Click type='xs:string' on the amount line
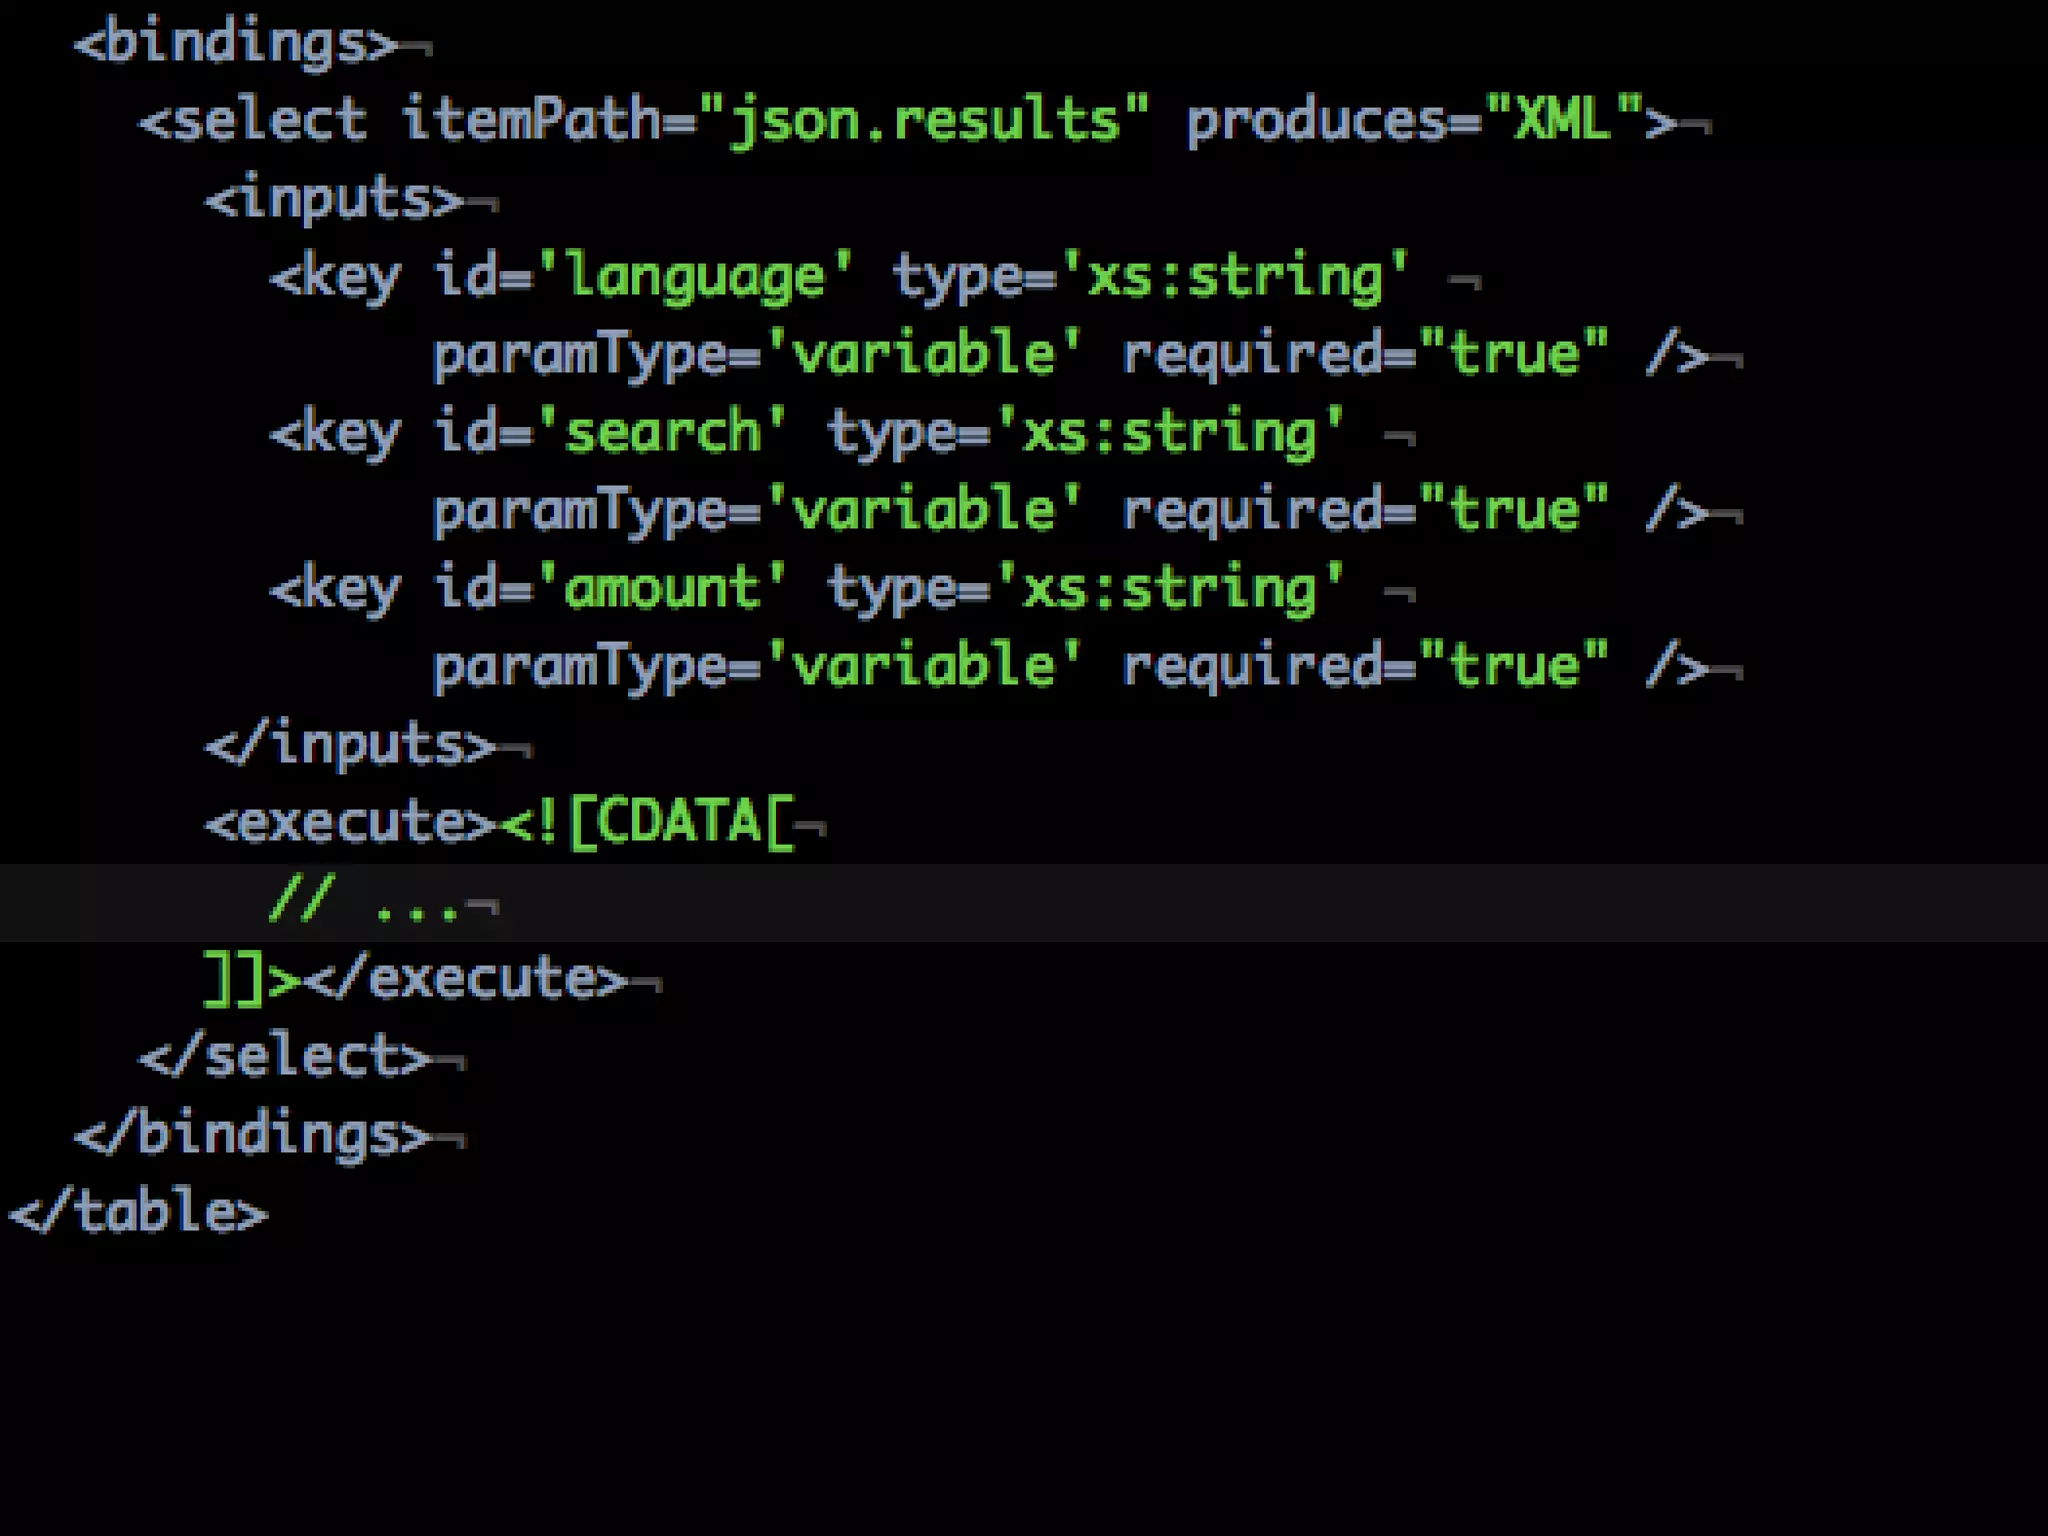The image size is (2048, 1536). click(x=1085, y=589)
